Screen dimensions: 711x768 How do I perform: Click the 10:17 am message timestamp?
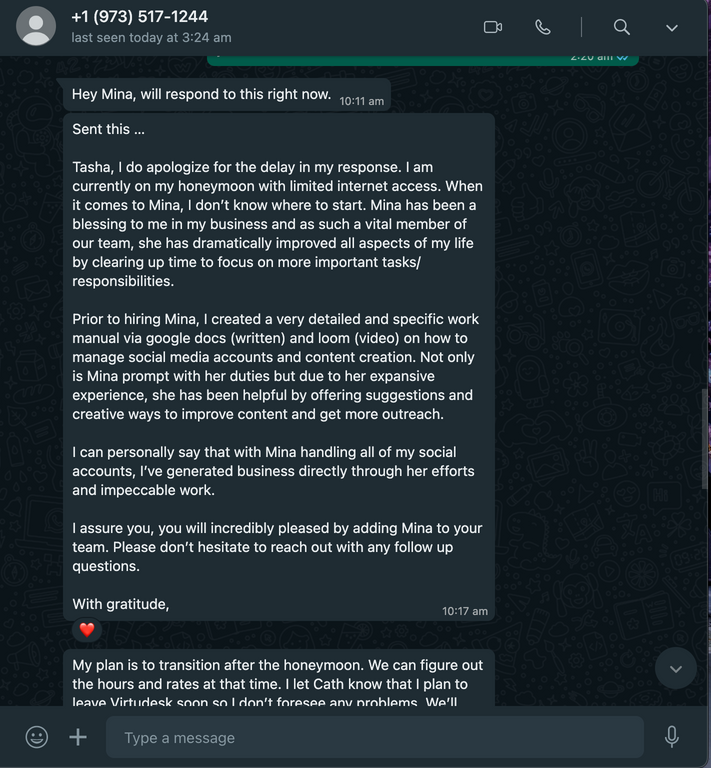465,611
